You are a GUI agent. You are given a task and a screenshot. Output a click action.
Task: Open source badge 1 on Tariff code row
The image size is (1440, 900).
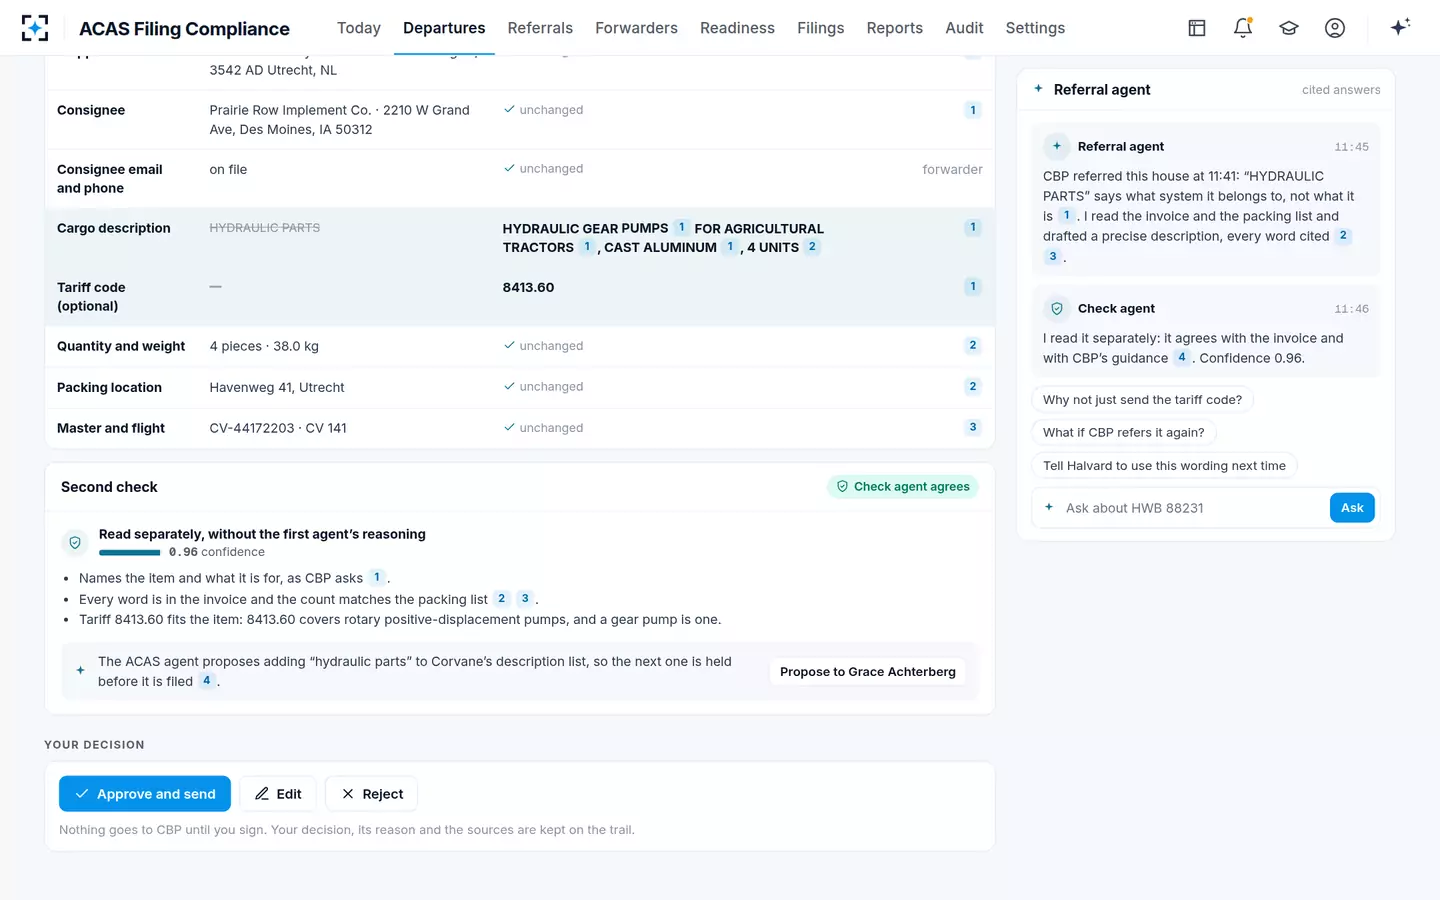pos(973,286)
